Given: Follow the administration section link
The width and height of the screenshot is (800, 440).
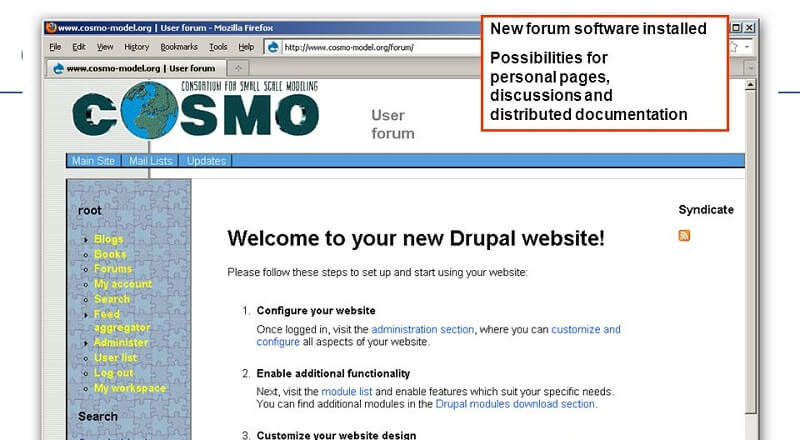Looking at the screenshot, I should [x=422, y=329].
